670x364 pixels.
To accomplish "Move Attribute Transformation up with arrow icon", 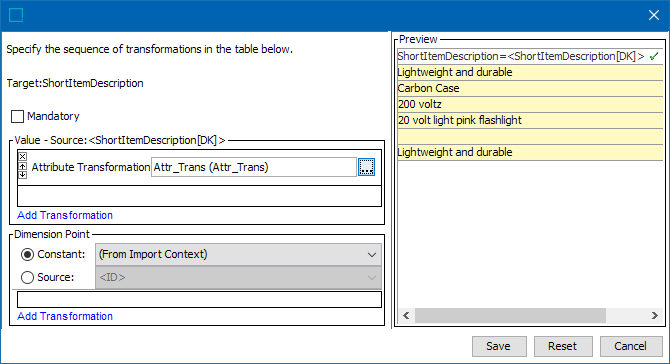I will (23, 166).
